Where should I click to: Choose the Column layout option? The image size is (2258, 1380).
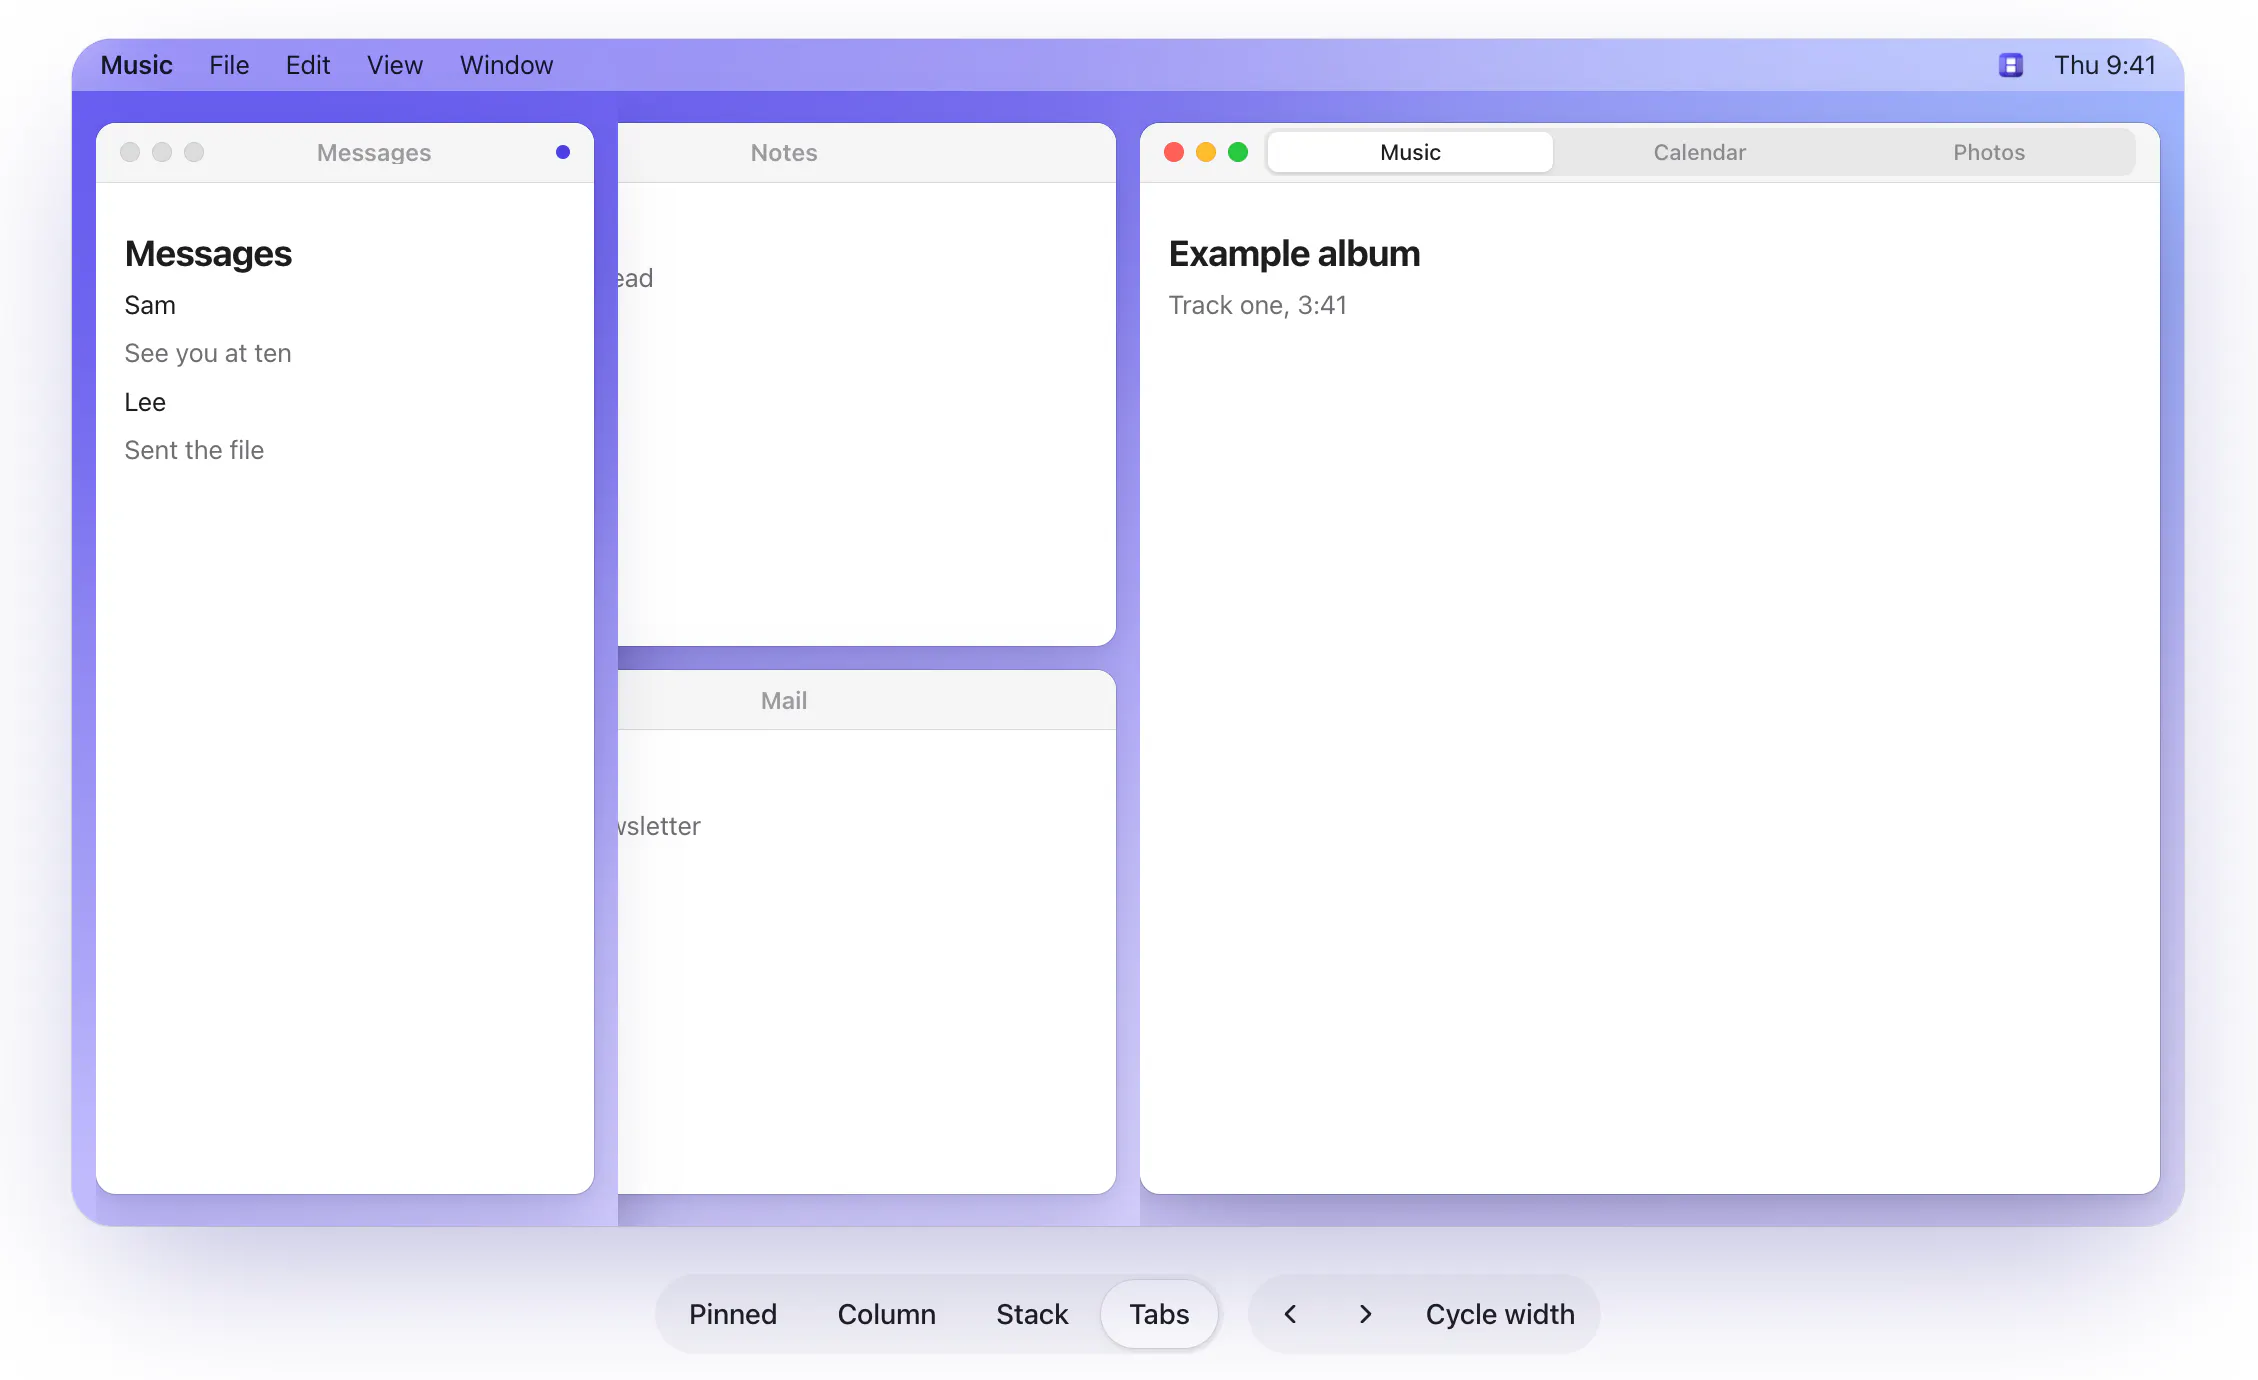click(887, 1314)
